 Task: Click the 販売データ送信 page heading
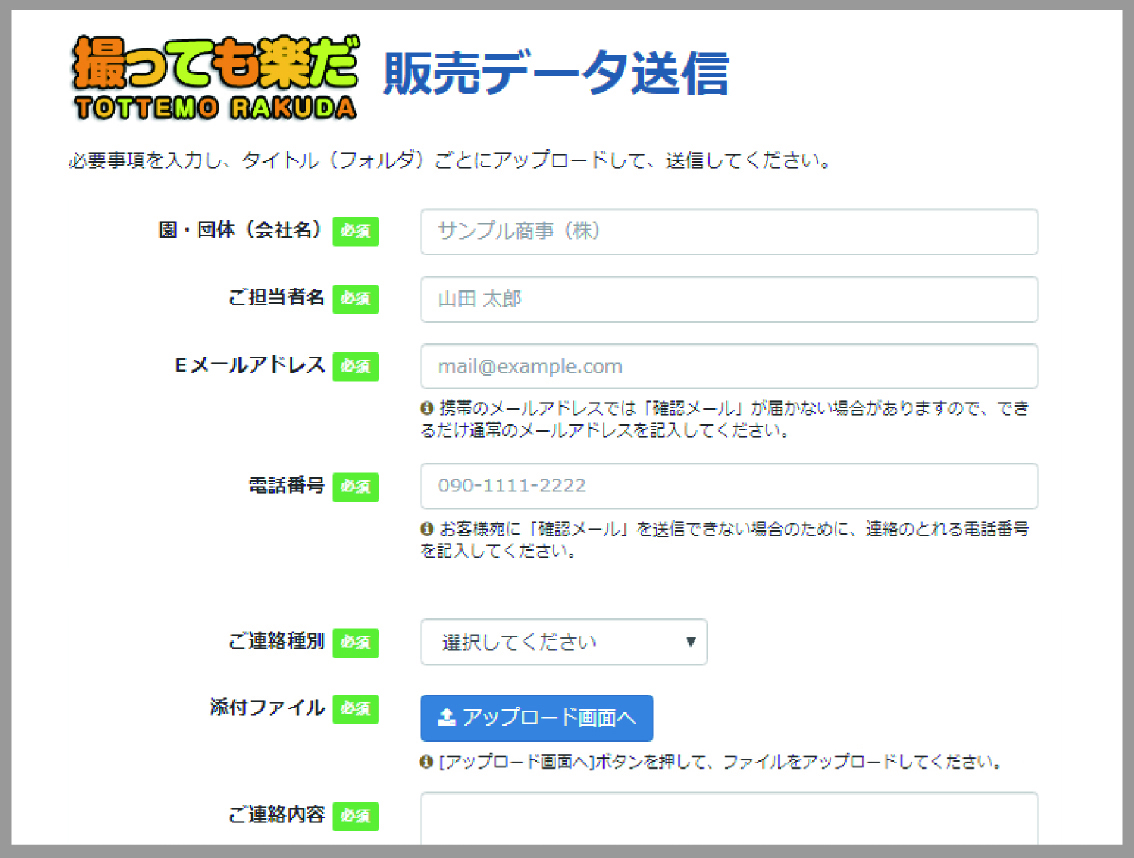(555, 72)
